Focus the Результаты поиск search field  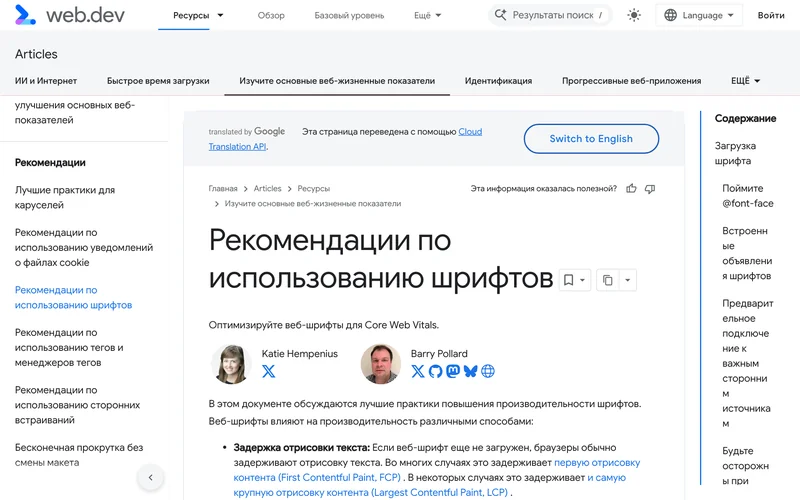pyautogui.click(x=550, y=15)
